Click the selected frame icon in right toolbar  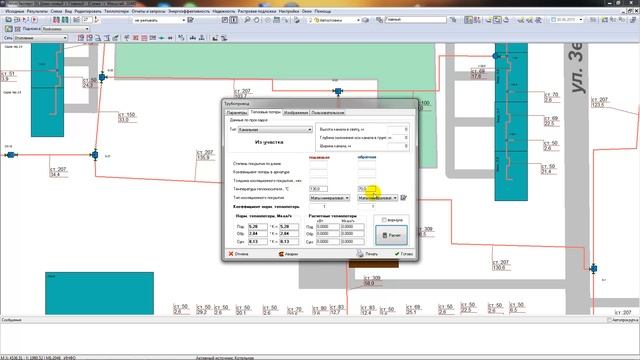497,20
